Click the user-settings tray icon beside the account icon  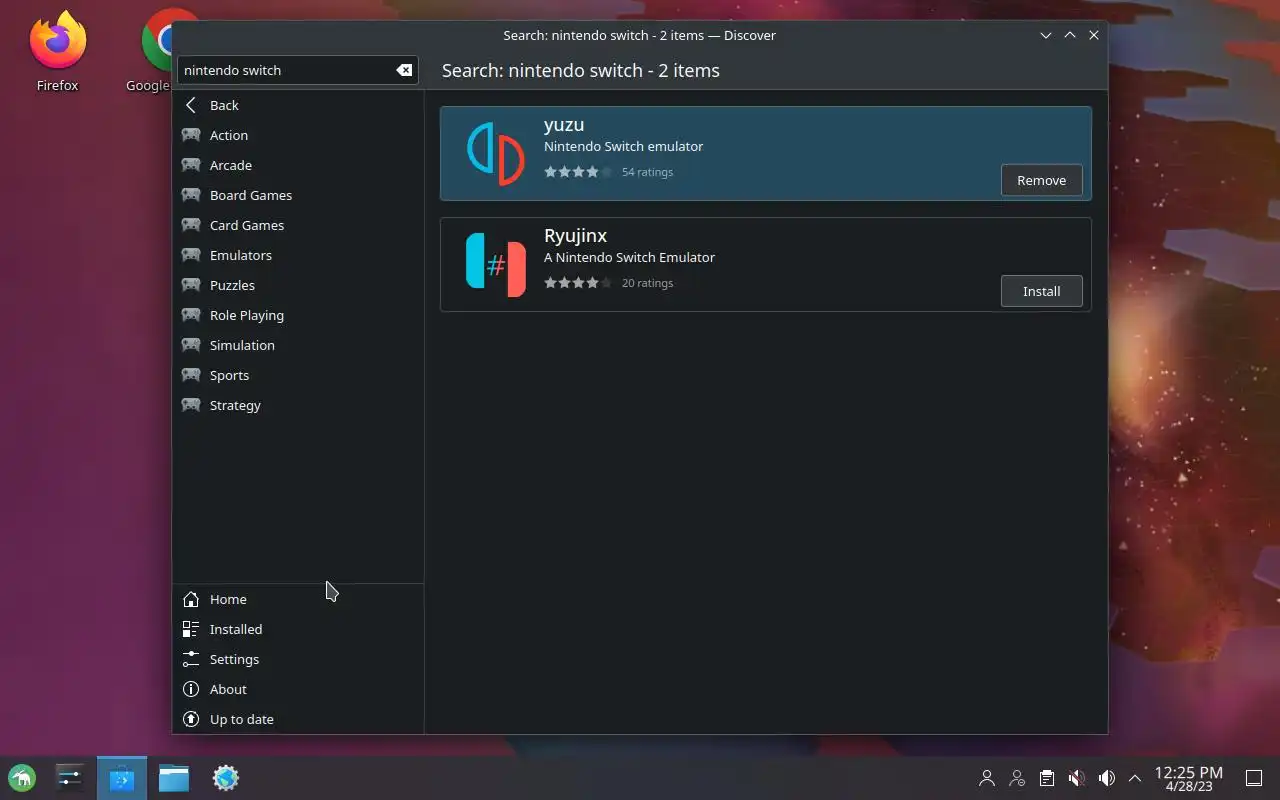tap(1017, 778)
